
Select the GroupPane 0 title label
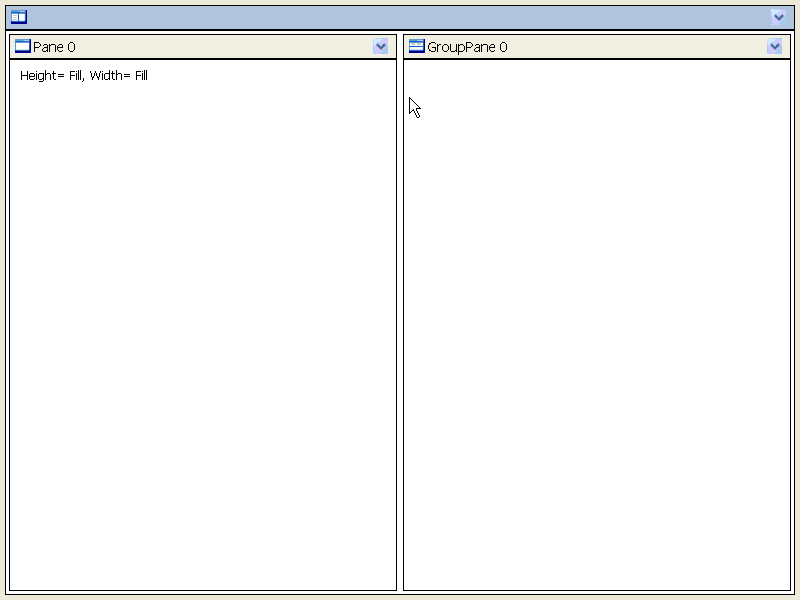point(467,47)
